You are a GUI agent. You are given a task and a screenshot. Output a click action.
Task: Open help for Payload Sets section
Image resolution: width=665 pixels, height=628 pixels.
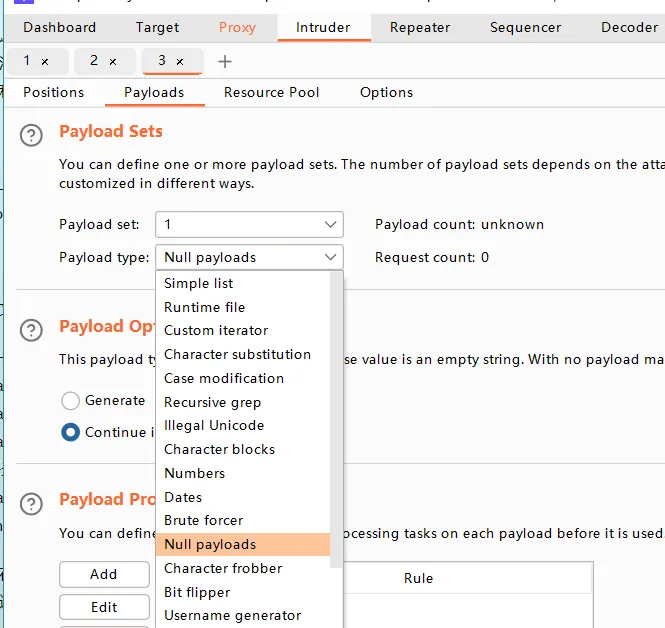(x=32, y=135)
